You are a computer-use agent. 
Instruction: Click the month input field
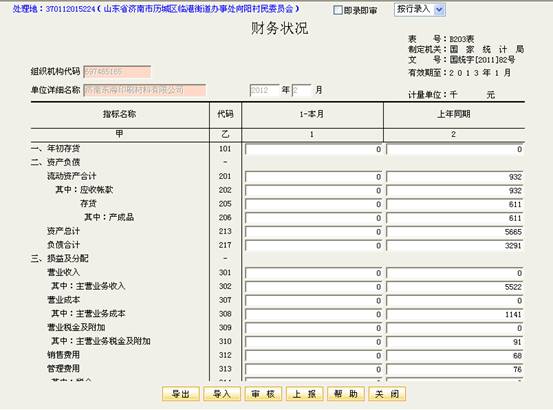pos(302,90)
